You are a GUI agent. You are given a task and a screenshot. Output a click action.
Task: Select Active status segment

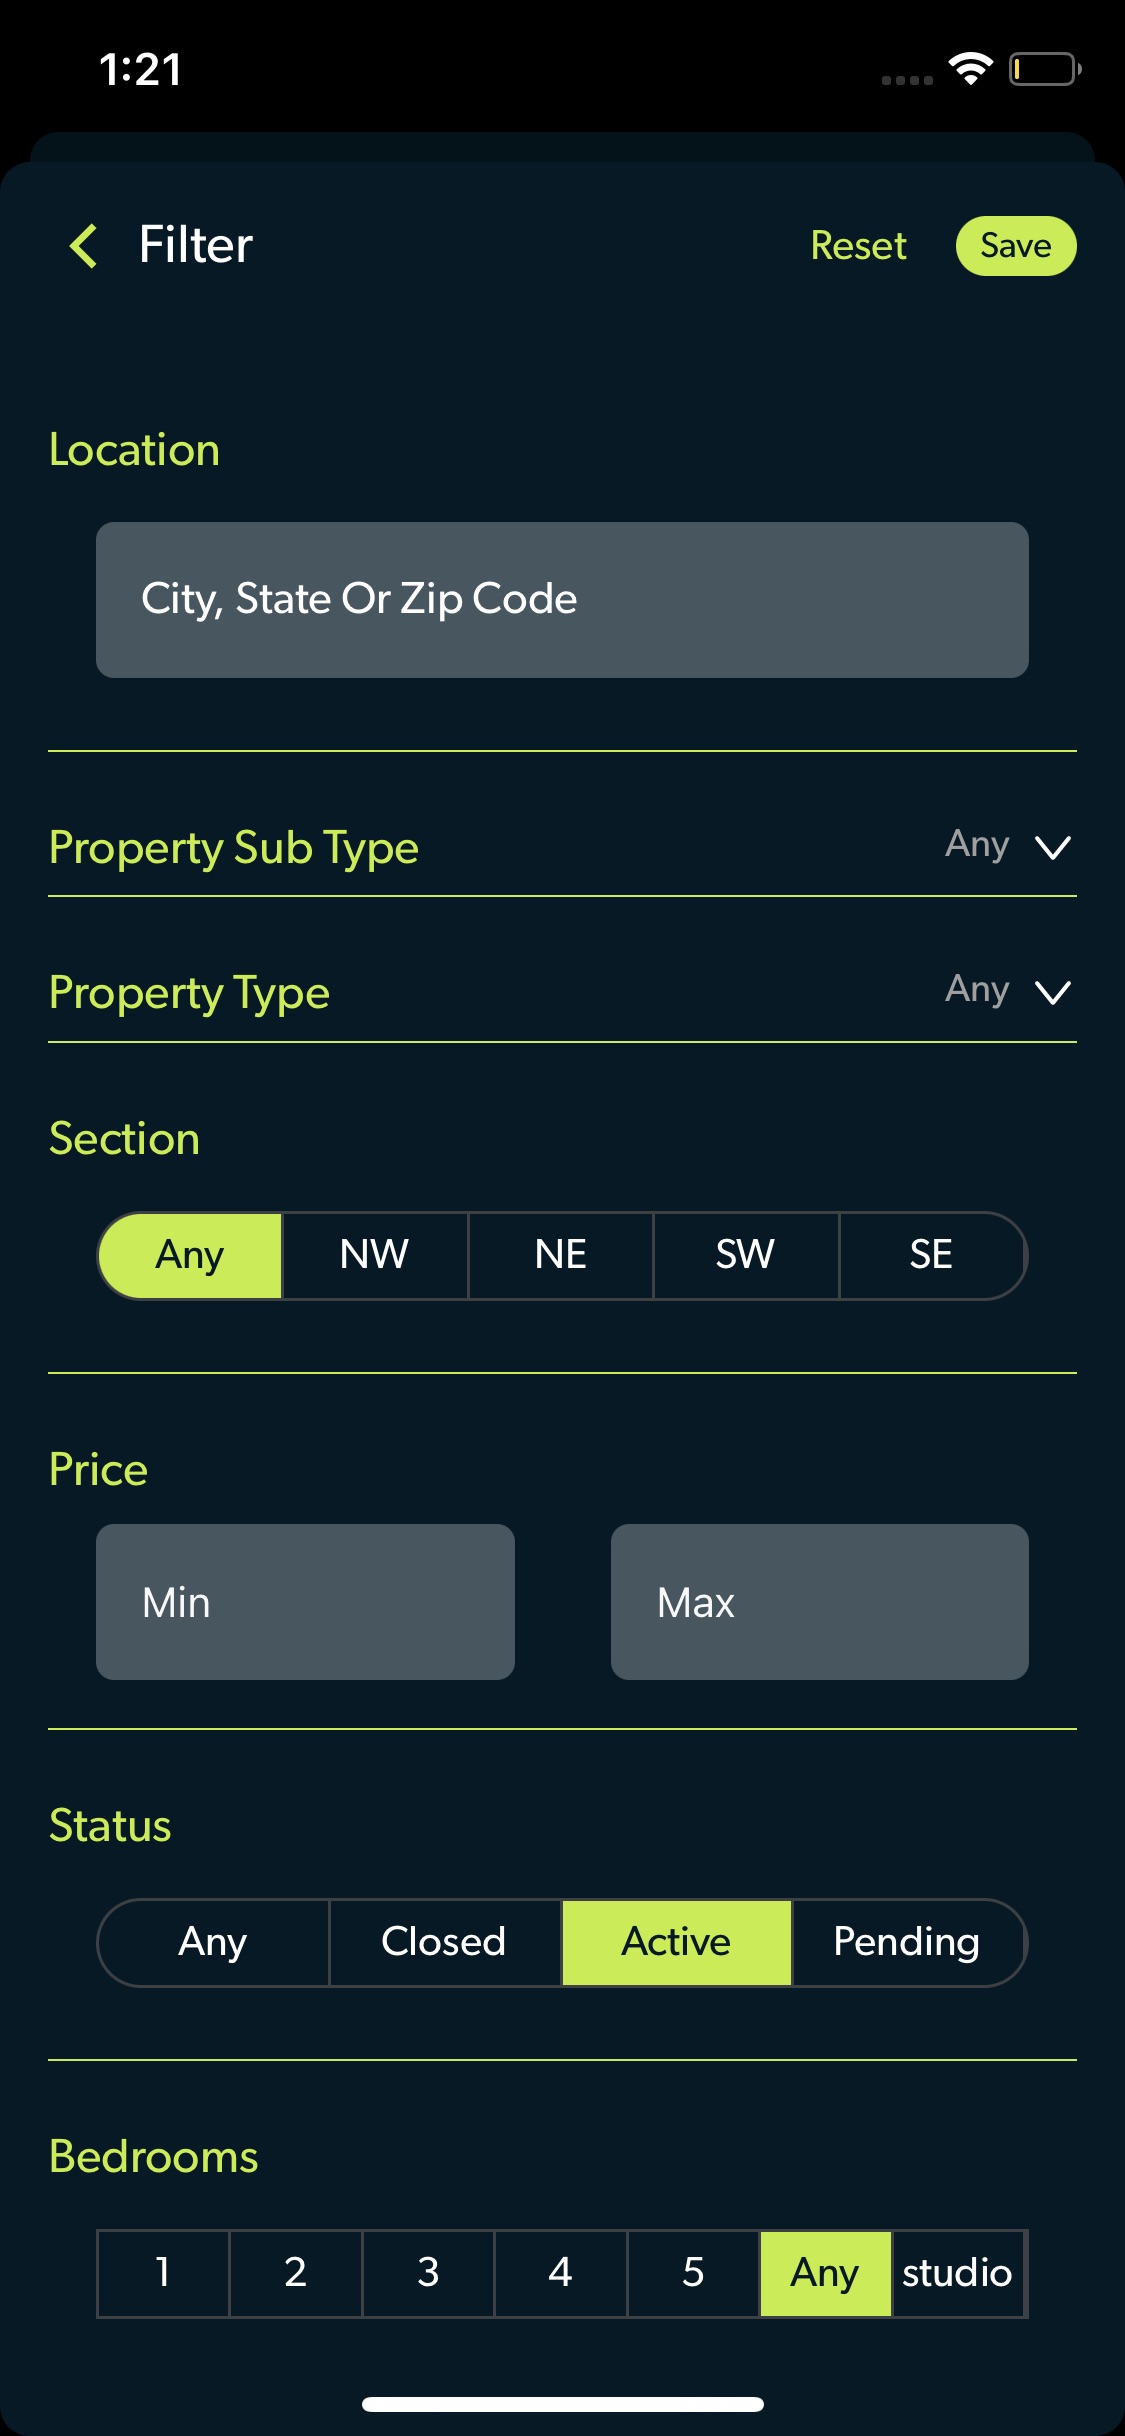click(677, 1942)
